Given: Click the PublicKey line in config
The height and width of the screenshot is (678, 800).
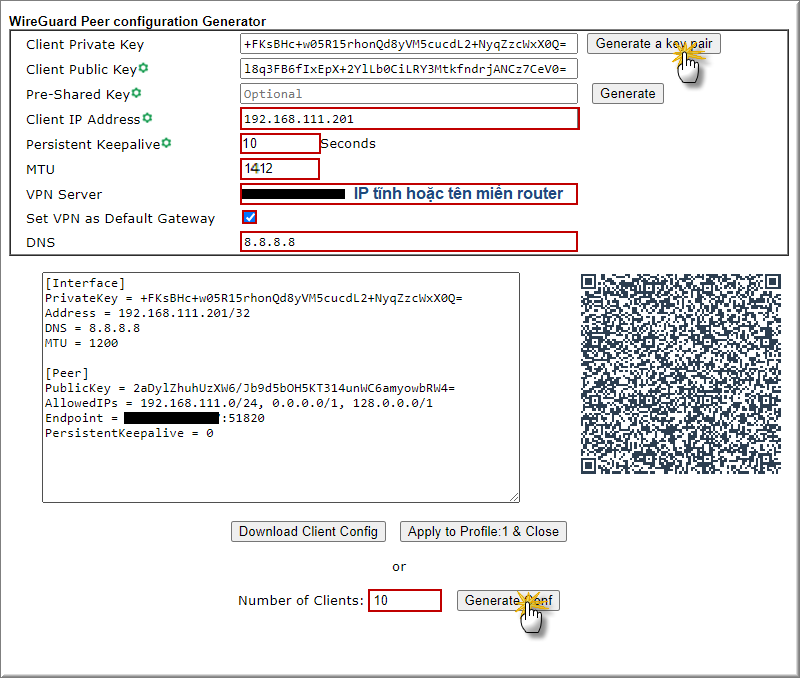Looking at the screenshot, I should pos(249,388).
